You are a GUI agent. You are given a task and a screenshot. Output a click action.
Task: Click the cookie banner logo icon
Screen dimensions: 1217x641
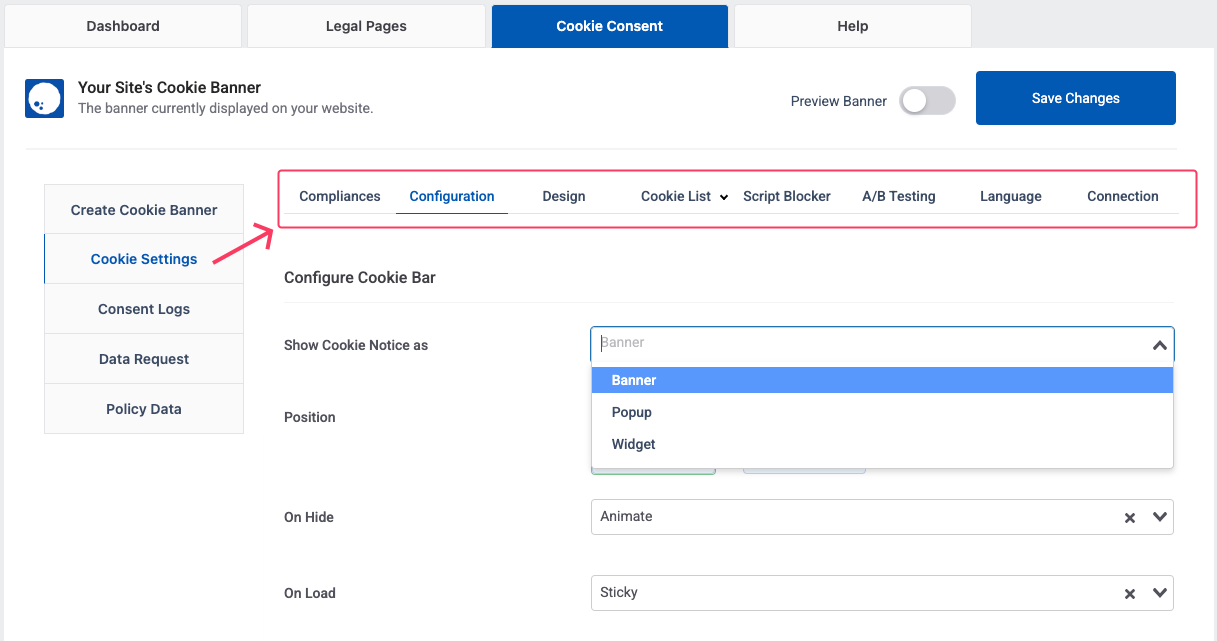(x=45, y=98)
